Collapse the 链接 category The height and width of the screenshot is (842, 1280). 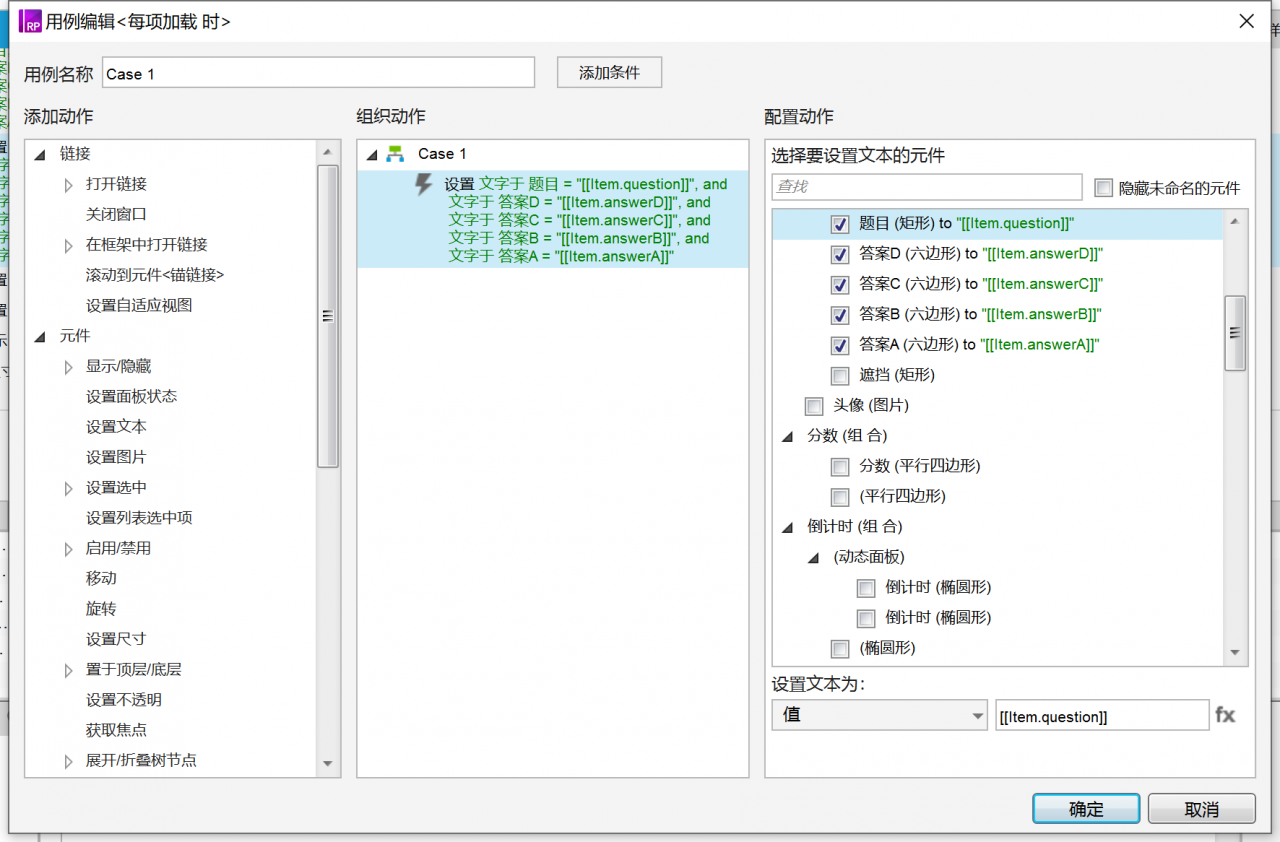(41, 154)
